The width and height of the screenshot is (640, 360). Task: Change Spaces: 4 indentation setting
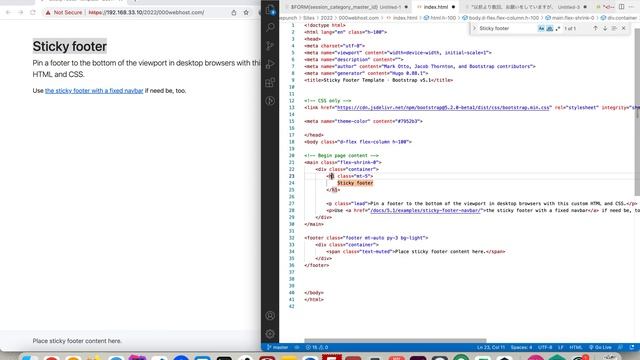coord(521,347)
